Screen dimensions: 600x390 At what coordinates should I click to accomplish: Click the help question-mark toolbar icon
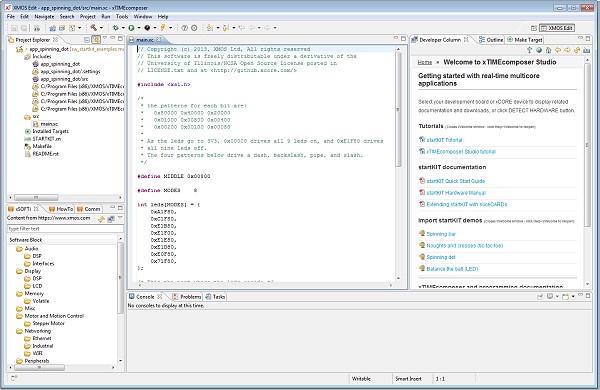185,28
